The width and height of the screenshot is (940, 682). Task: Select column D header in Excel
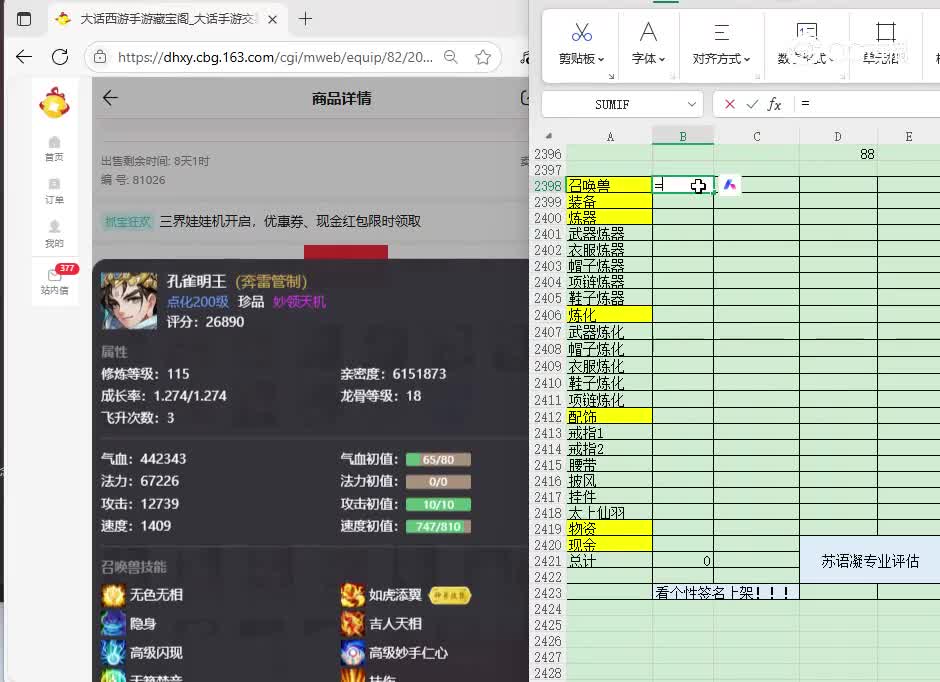(837, 137)
